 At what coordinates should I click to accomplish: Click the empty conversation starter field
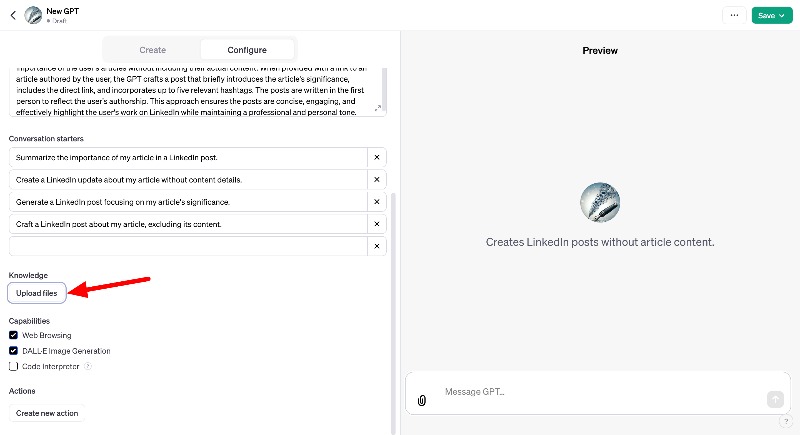[188, 246]
